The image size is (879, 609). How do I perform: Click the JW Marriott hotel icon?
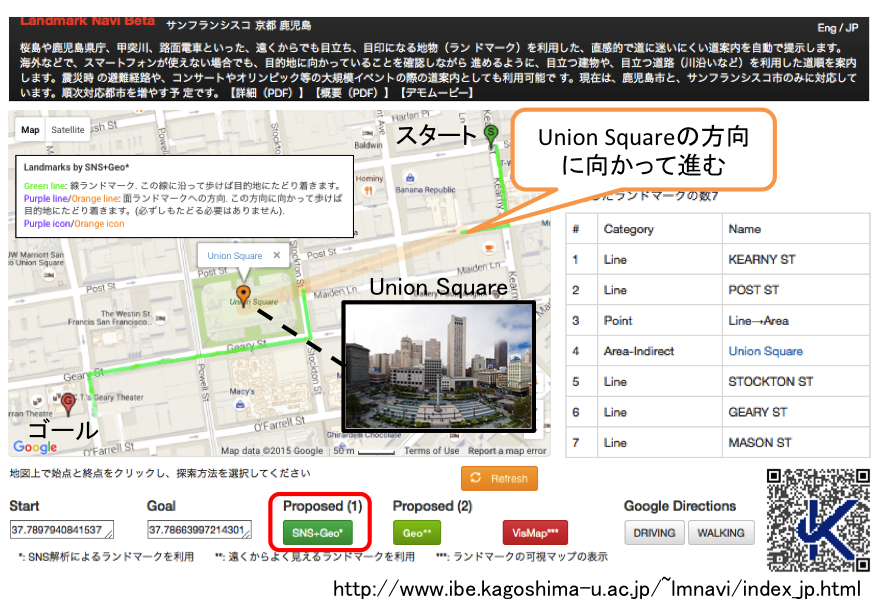49,275
